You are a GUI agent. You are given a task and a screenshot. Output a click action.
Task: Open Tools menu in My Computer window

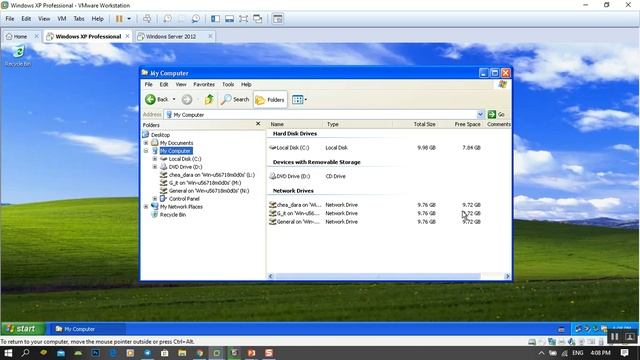click(x=228, y=84)
